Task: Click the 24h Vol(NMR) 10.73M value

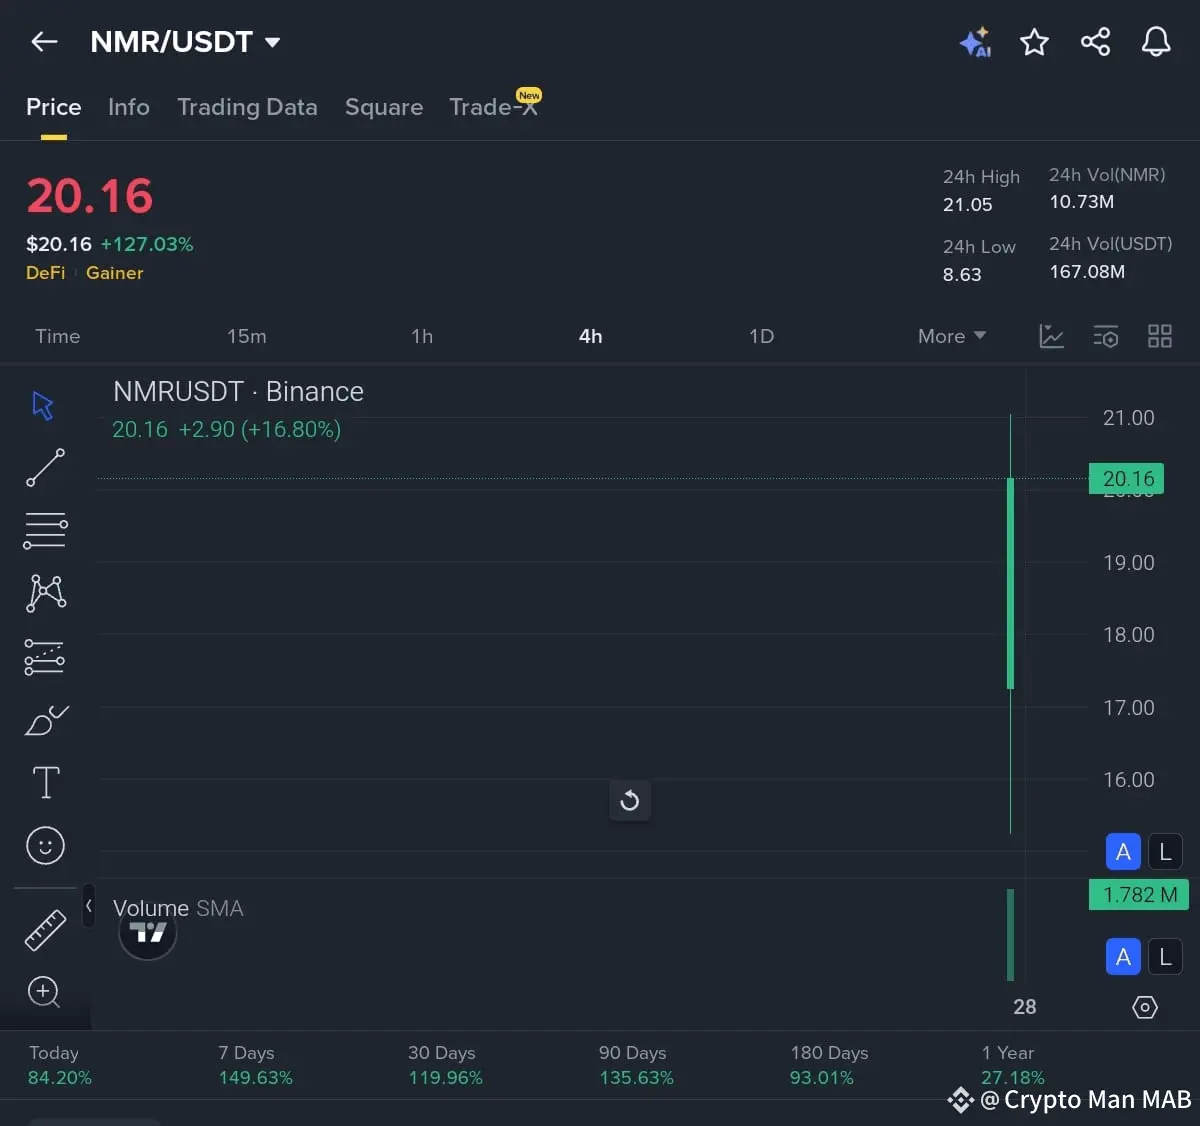Action: point(1081,202)
